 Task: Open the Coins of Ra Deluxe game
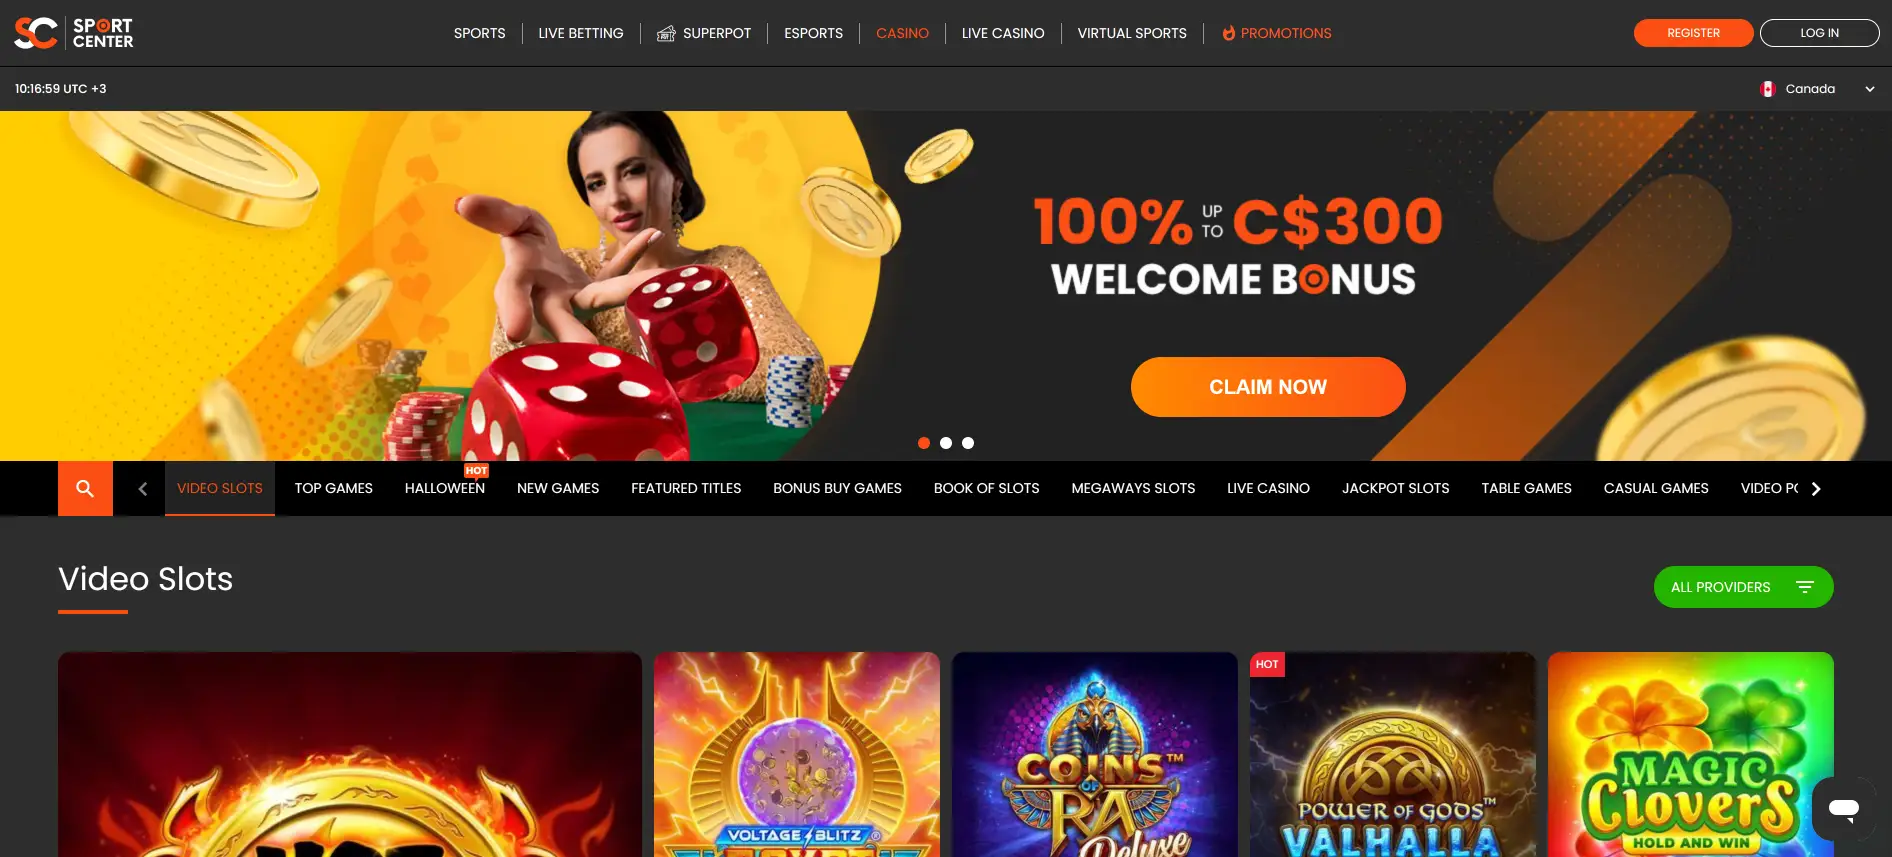click(1095, 754)
